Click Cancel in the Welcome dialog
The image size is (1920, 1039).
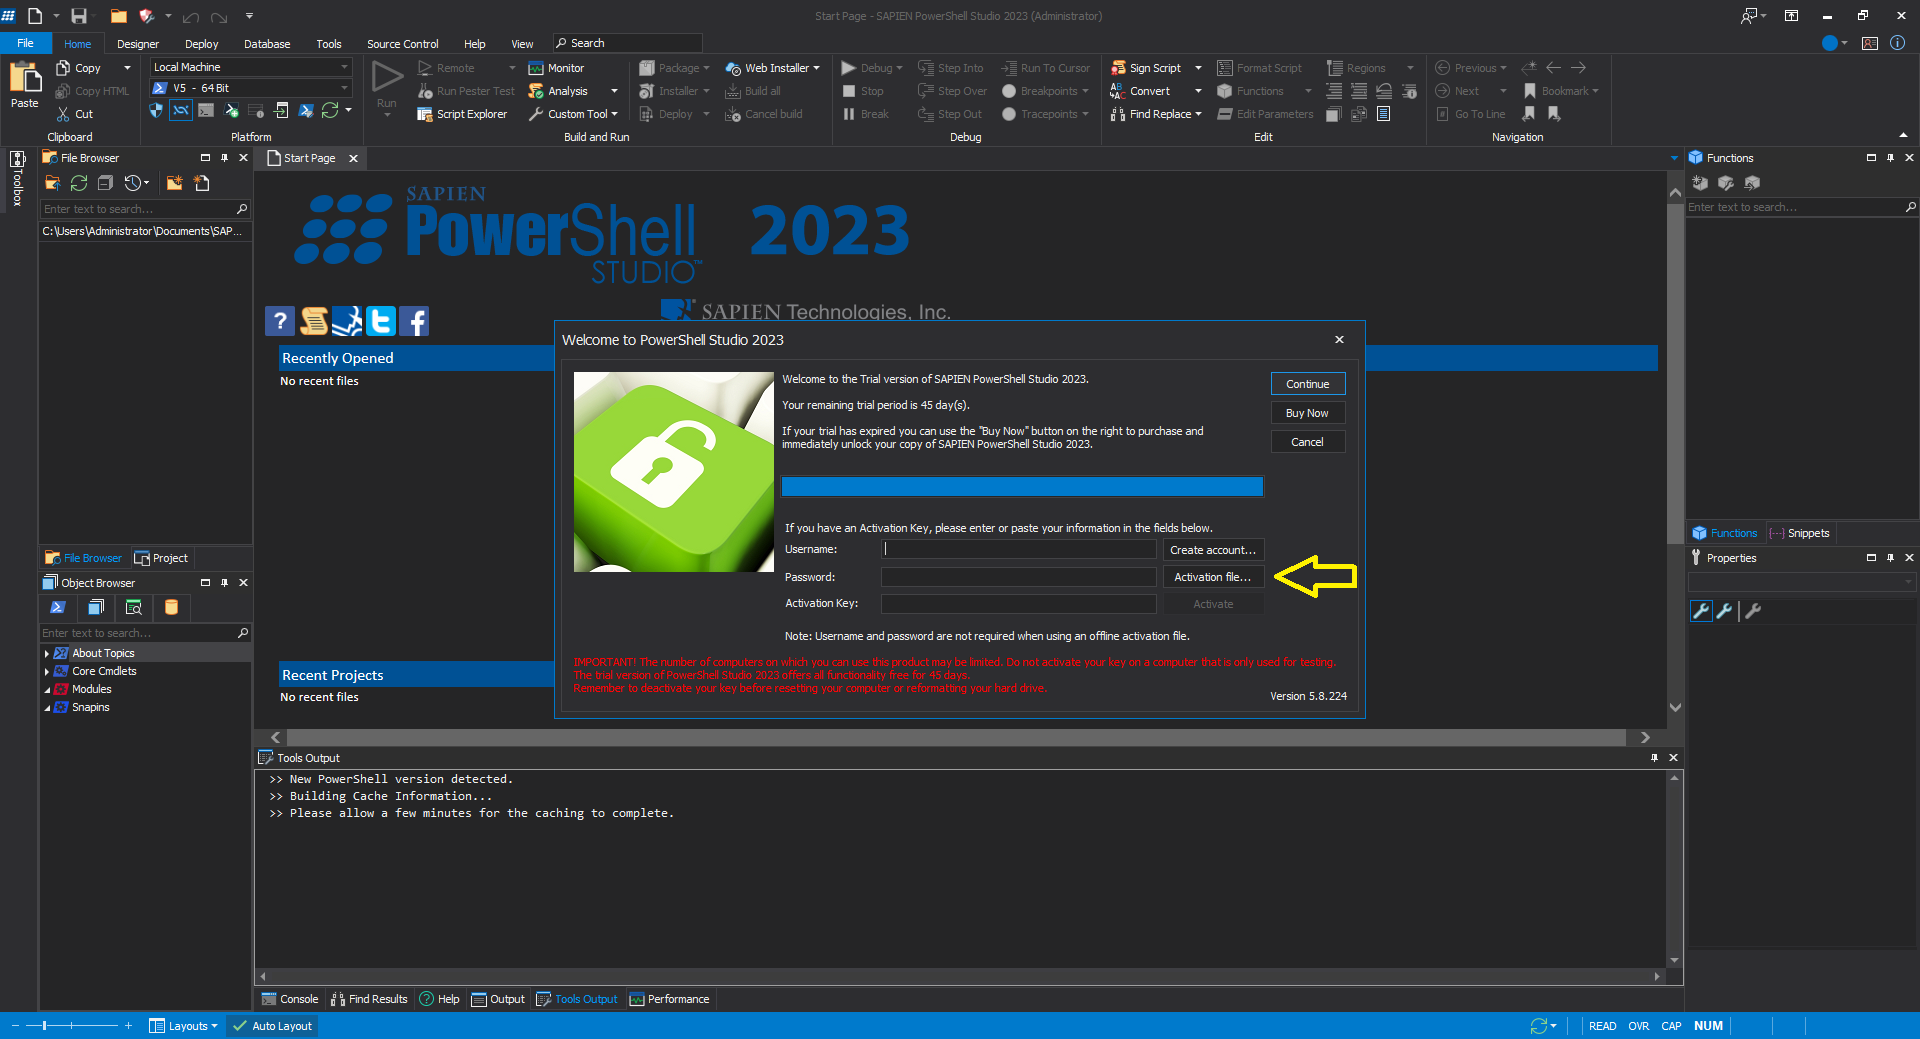1308,442
